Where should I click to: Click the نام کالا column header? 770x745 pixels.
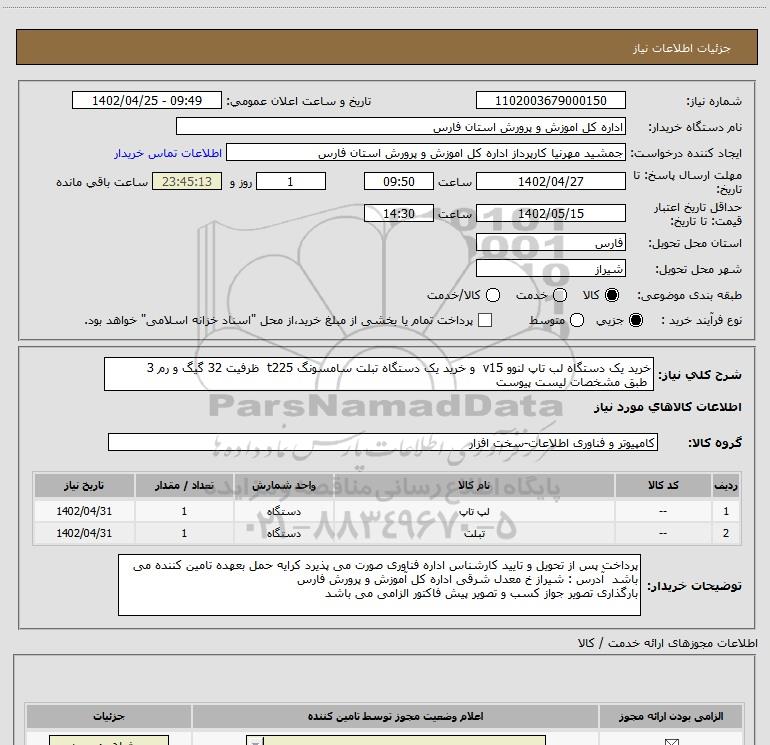click(x=474, y=486)
